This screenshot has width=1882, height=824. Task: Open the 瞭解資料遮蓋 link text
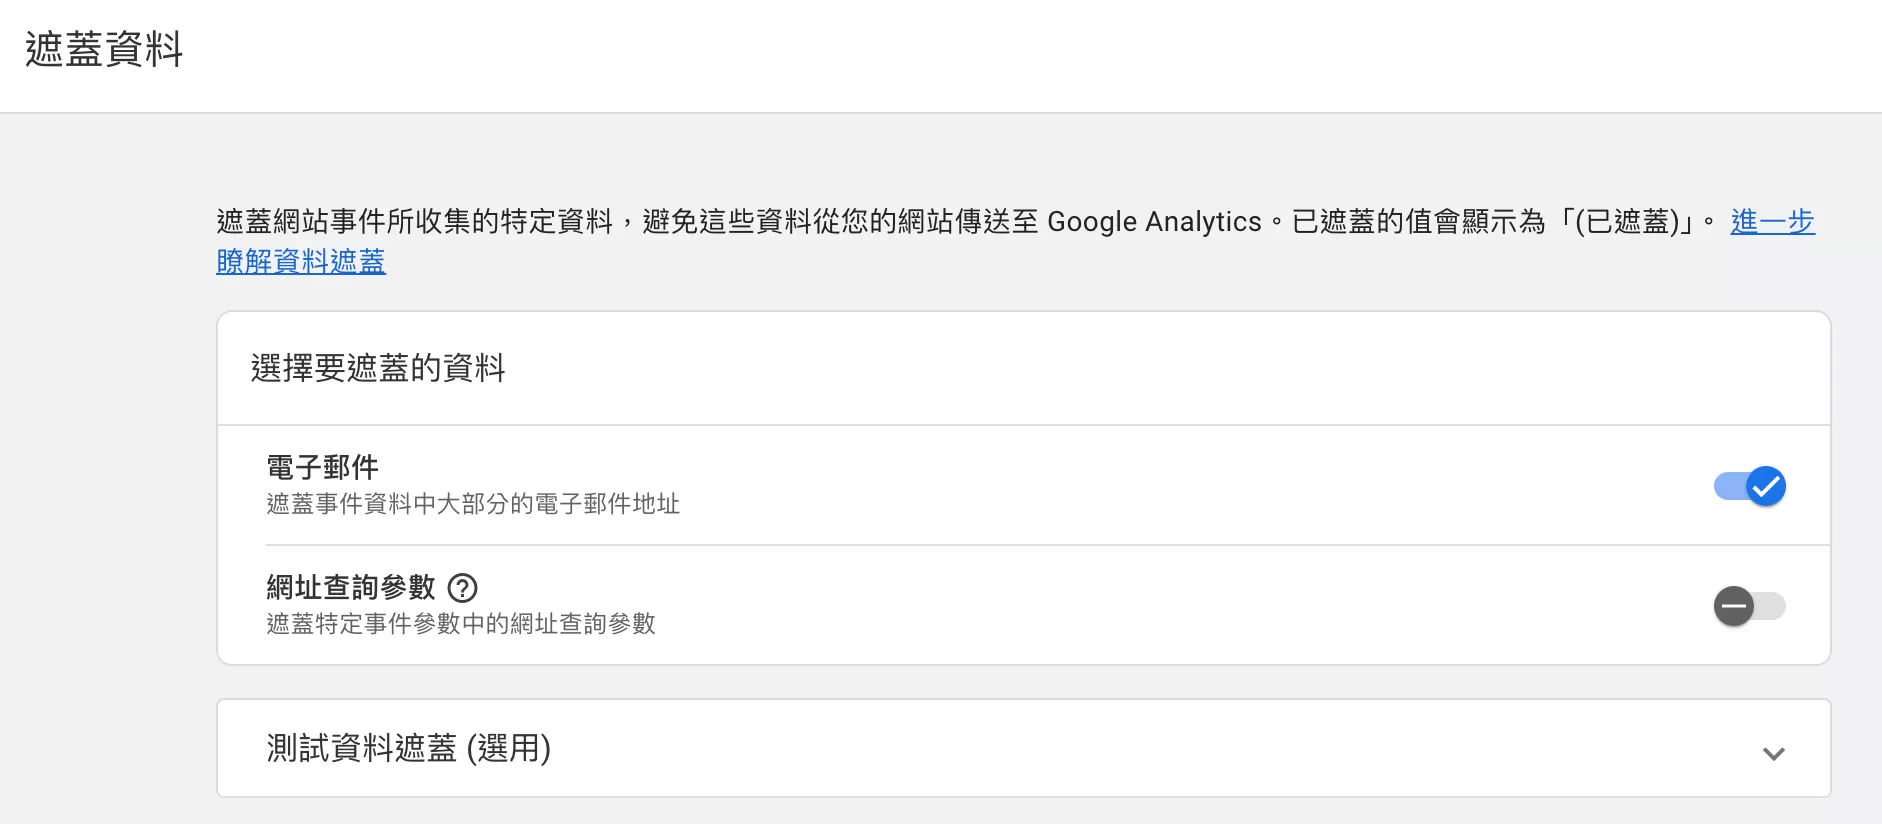301,261
